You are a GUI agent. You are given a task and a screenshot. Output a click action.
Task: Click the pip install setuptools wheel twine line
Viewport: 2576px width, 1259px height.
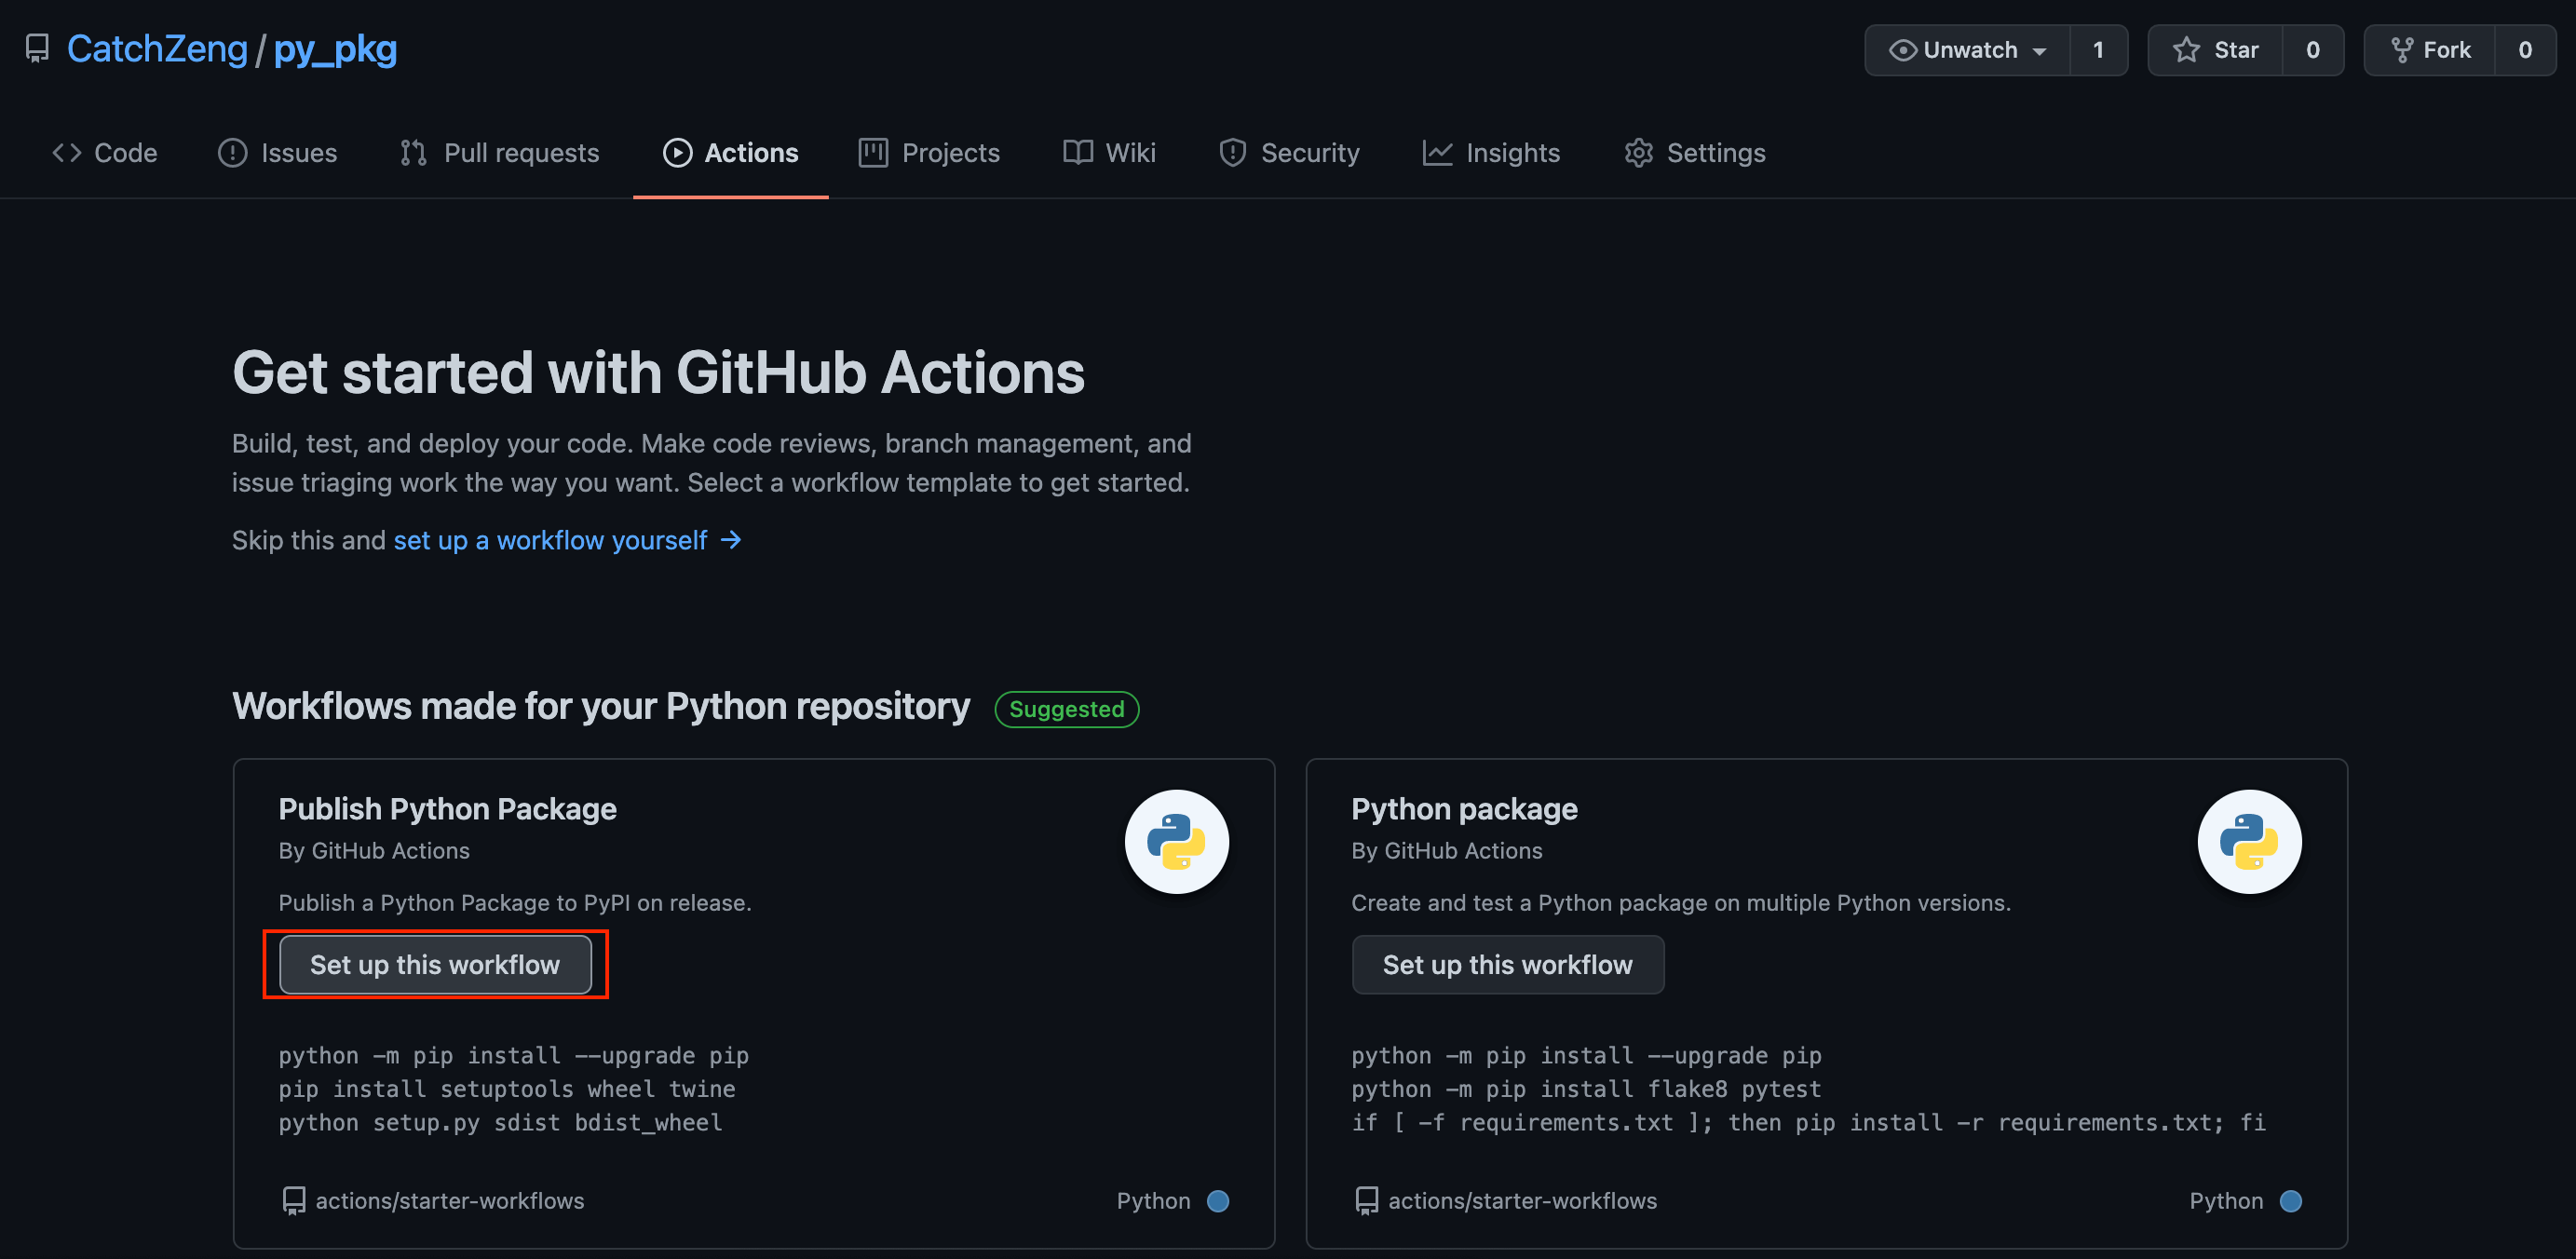(507, 1089)
